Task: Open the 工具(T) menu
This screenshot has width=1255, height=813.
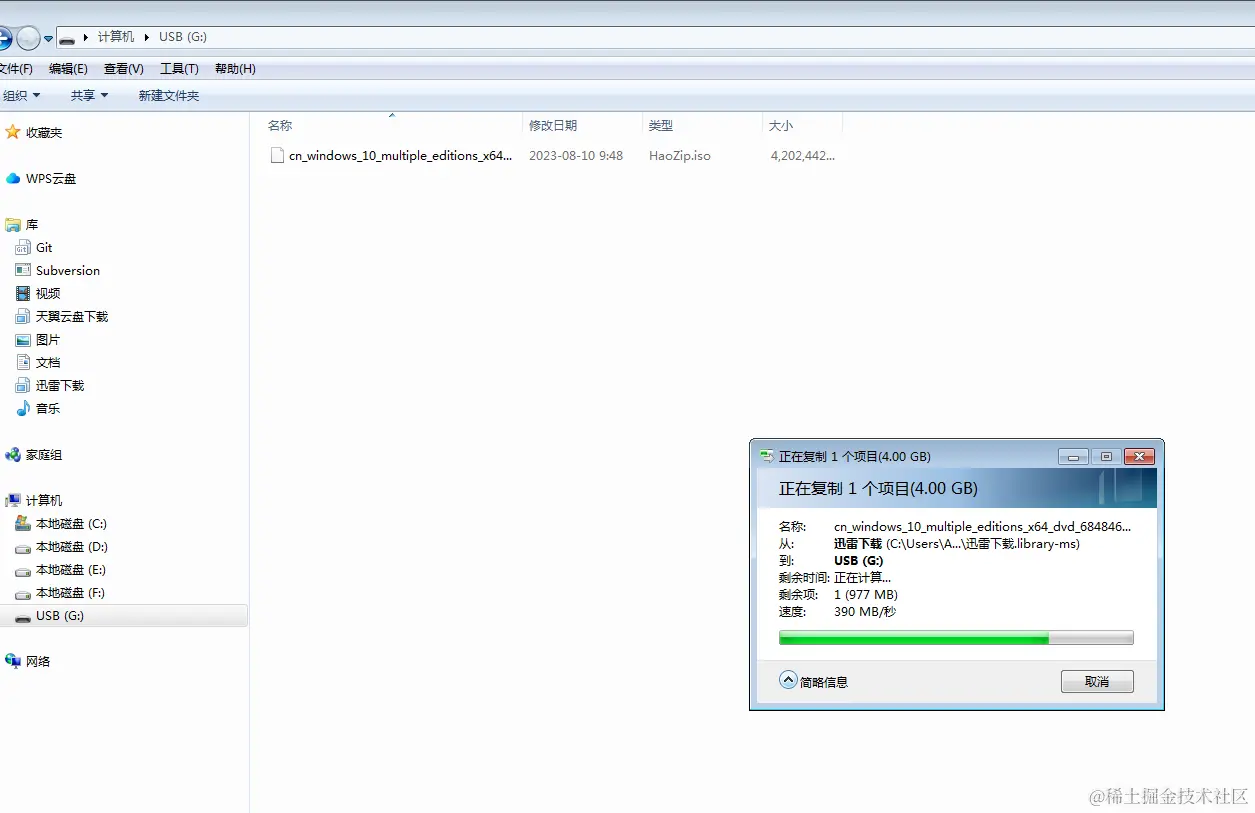Action: [x=180, y=69]
